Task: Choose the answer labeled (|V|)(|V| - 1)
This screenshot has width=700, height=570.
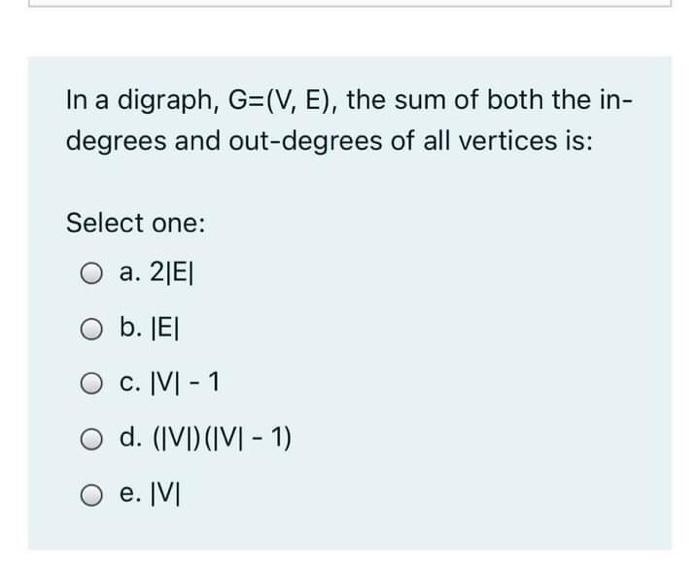Action: pos(222,438)
